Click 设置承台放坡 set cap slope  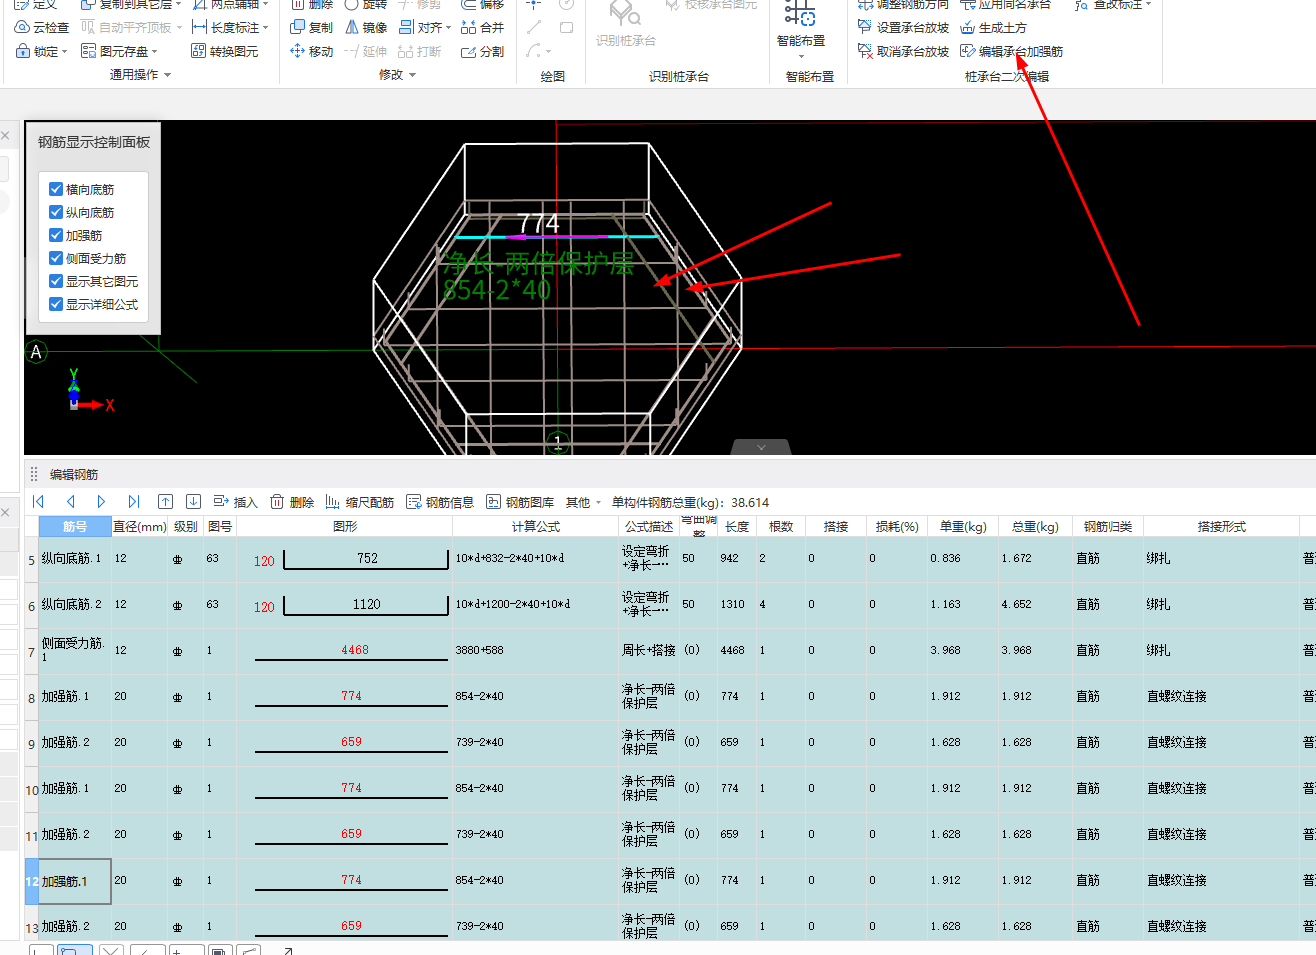(x=903, y=28)
